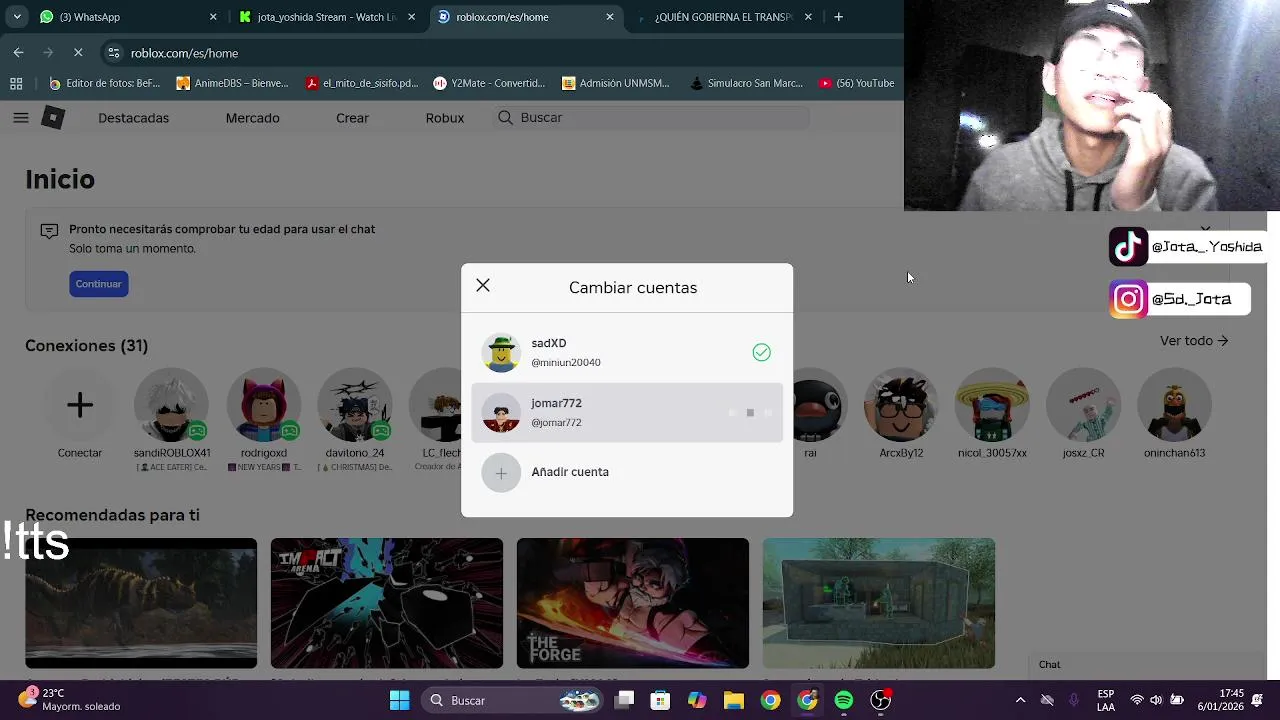This screenshot has width=1280, height=720.
Task: Switch to the WhatsApp browser tab
Action: point(128,17)
